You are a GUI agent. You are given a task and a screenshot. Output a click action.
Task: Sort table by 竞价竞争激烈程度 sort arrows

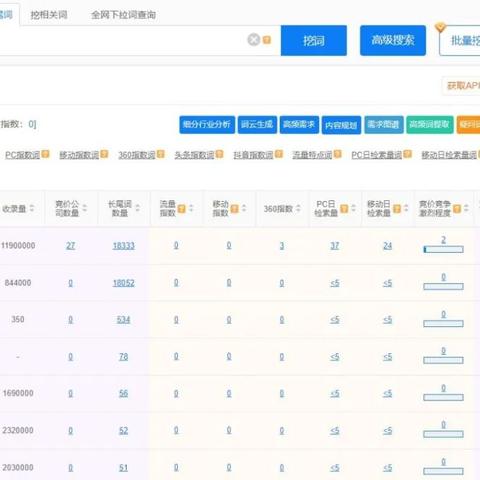coord(466,208)
